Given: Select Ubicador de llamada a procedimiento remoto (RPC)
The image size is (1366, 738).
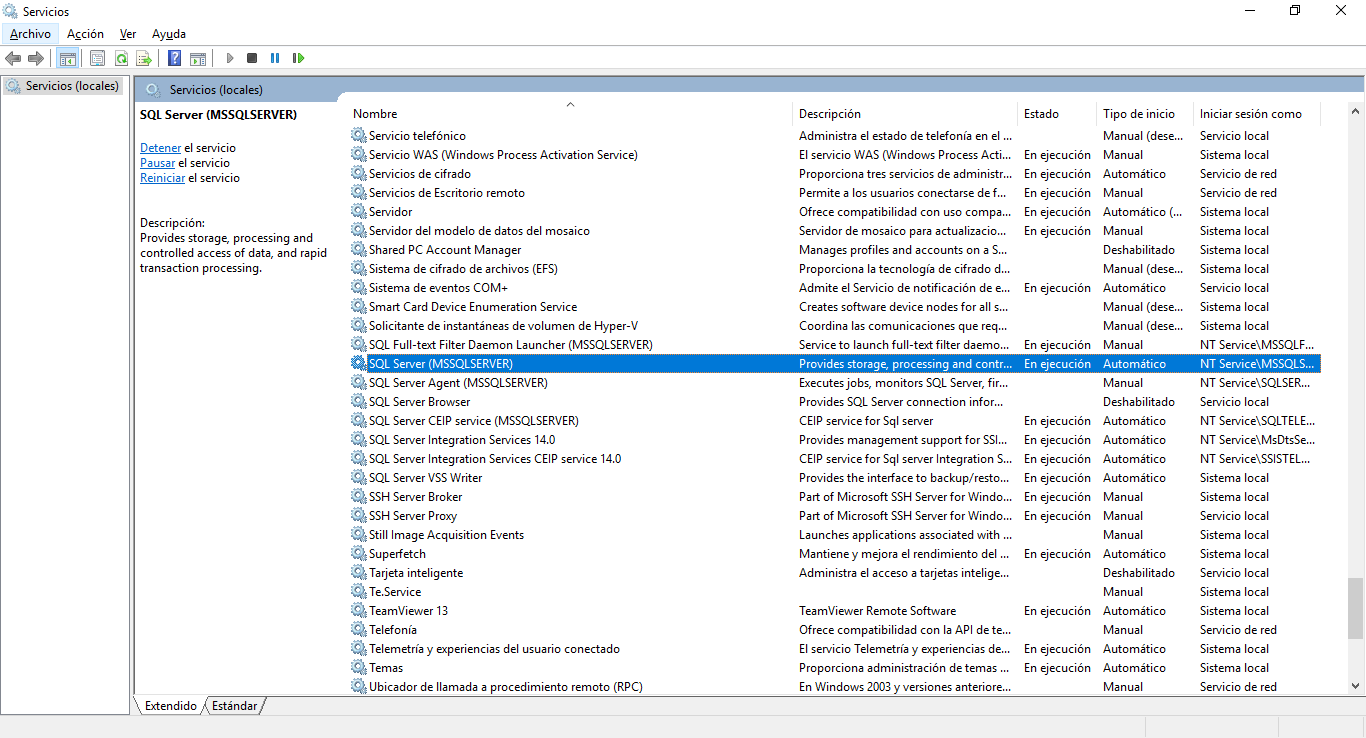Looking at the screenshot, I should 834,687.
